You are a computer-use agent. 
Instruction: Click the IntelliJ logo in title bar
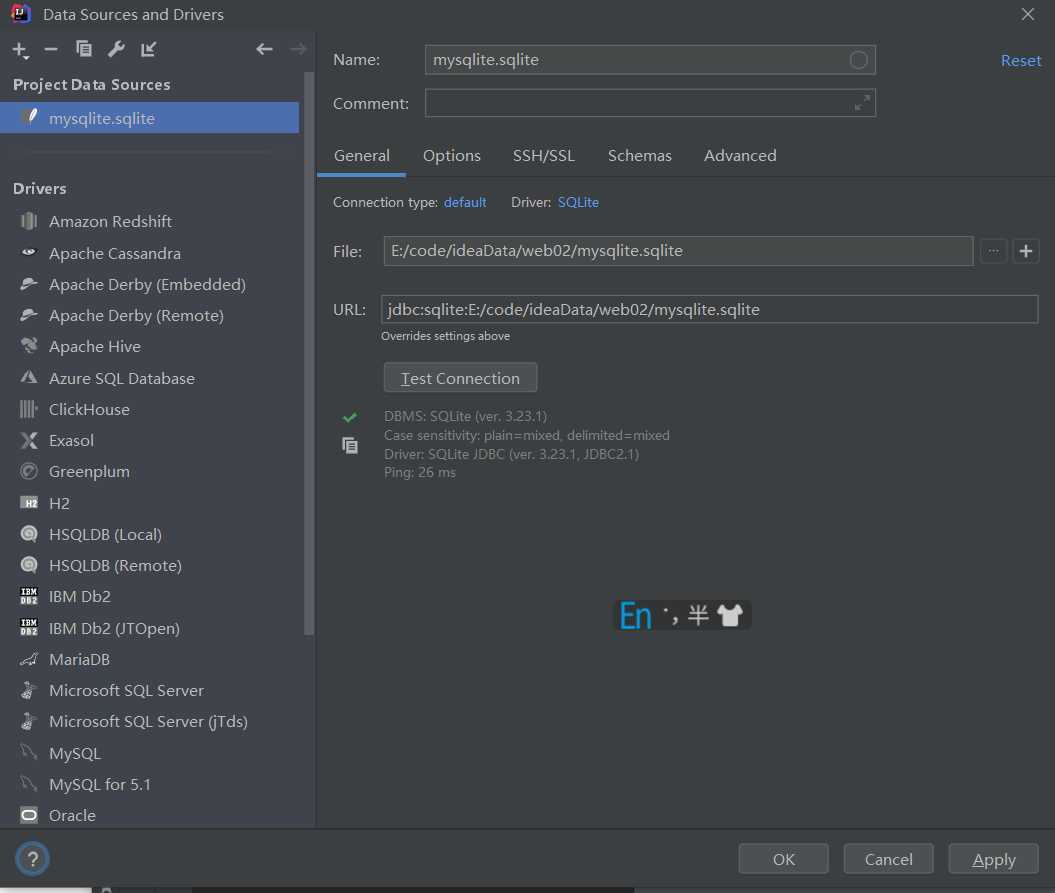[21, 13]
